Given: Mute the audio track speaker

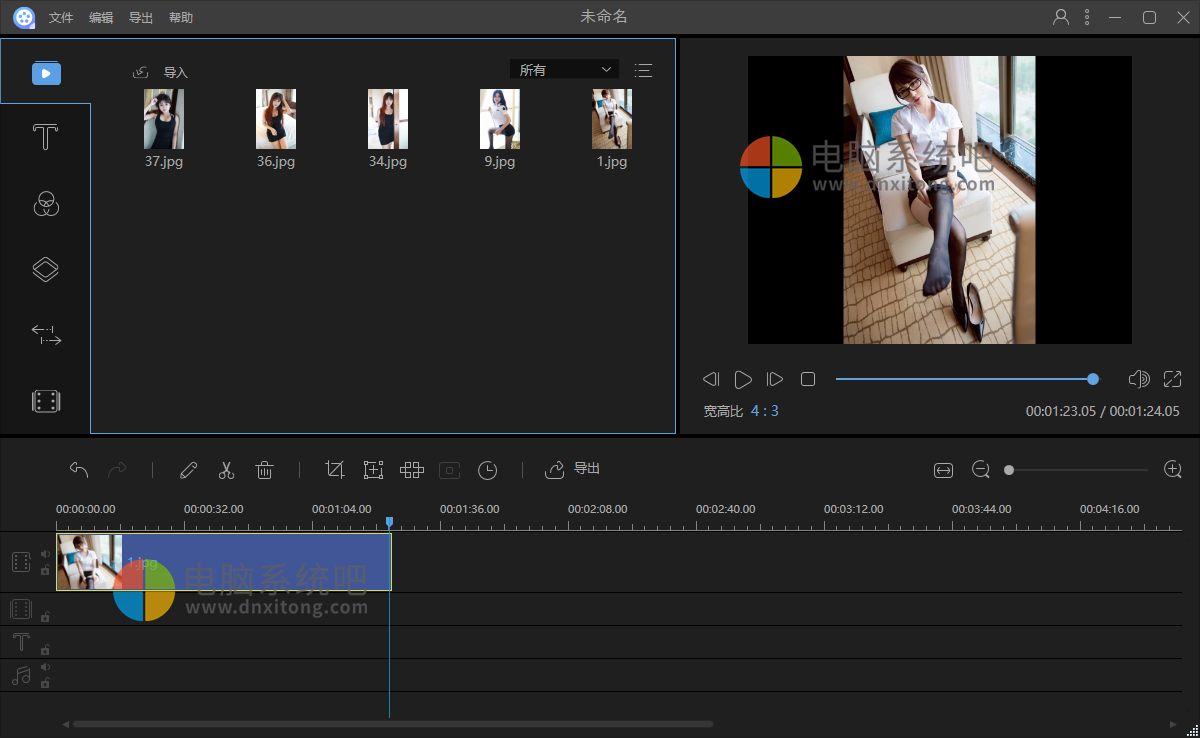Looking at the screenshot, I should click(45, 667).
